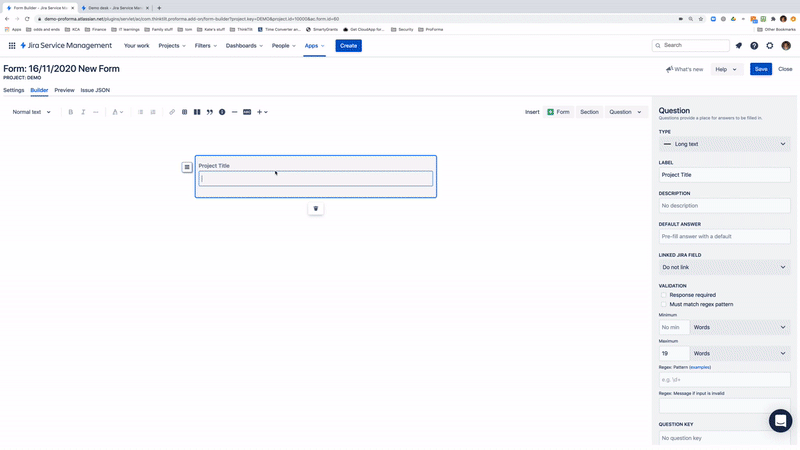Open the Type dropdown showing Long text
The width and height of the screenshot is (800, 450).
click(724, 144)
